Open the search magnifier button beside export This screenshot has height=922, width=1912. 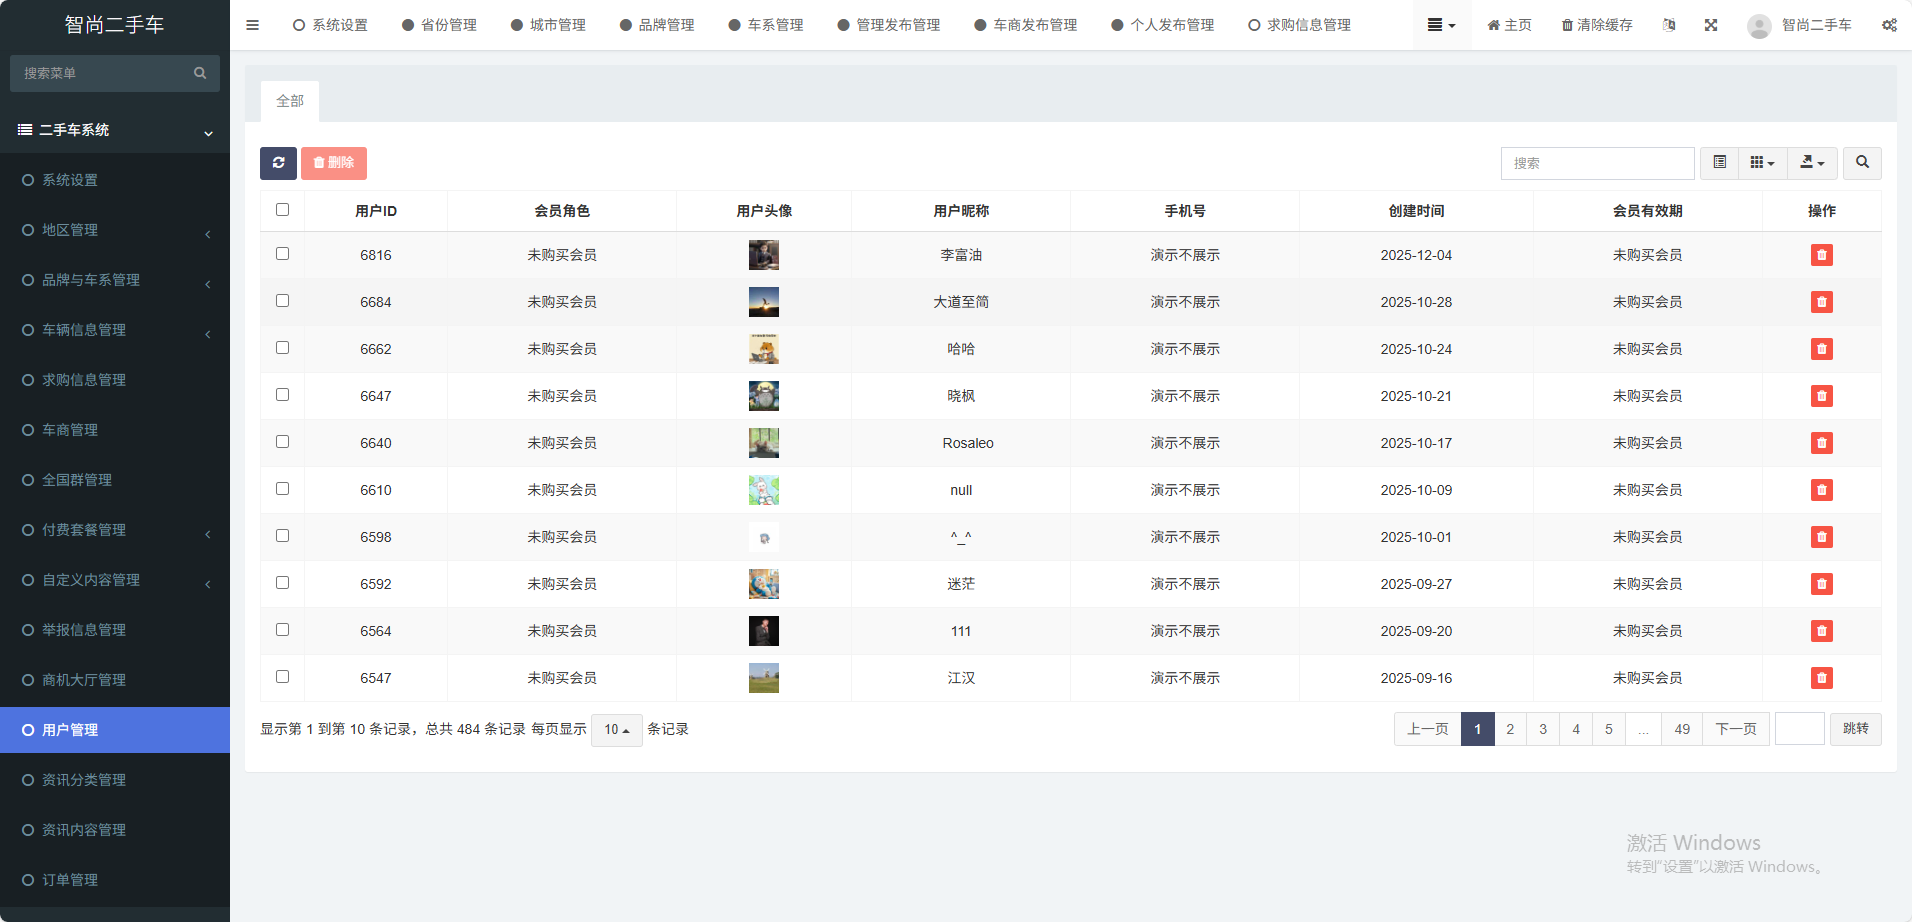[1862, 163]
